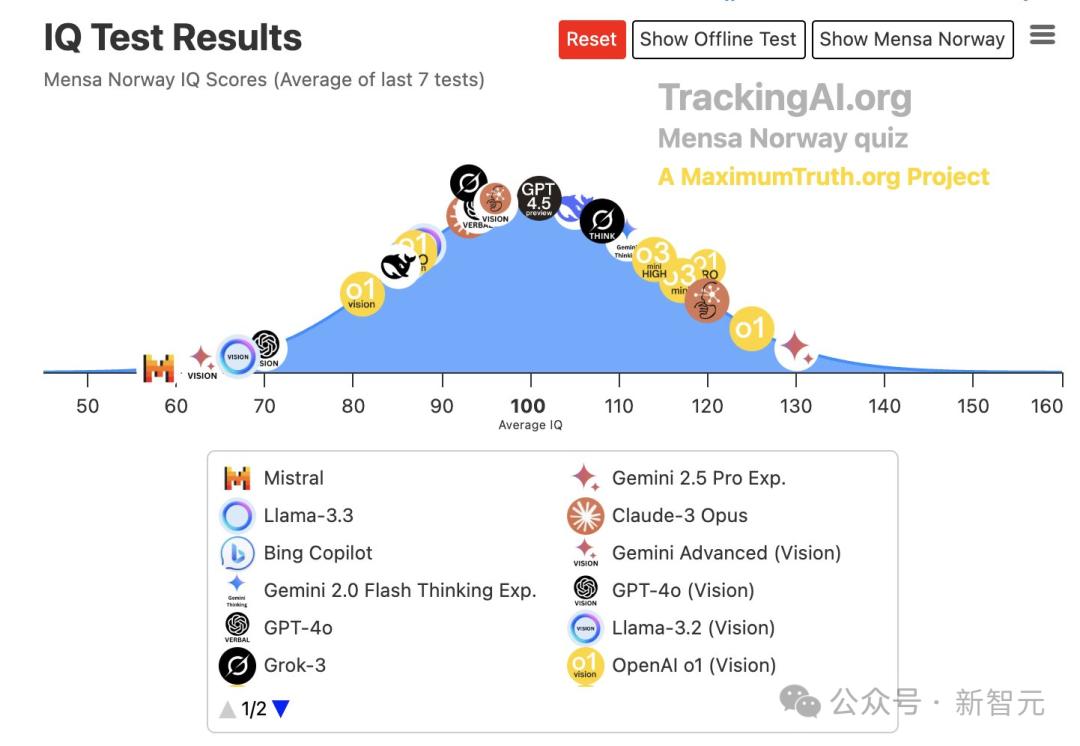
Task: Click the Grok THINK icon on curve
Action: pos(602,221)
